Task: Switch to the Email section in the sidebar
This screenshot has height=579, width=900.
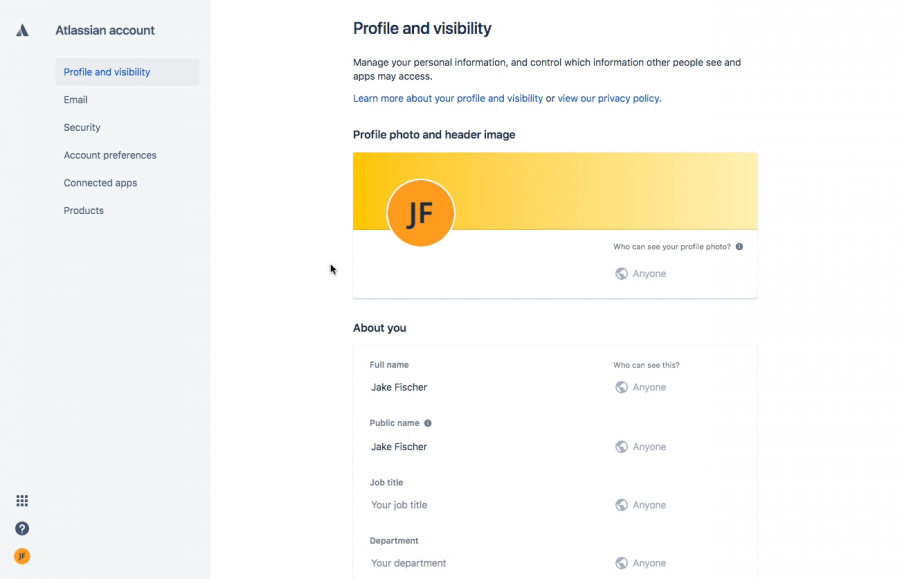Action: pos(75,99)
